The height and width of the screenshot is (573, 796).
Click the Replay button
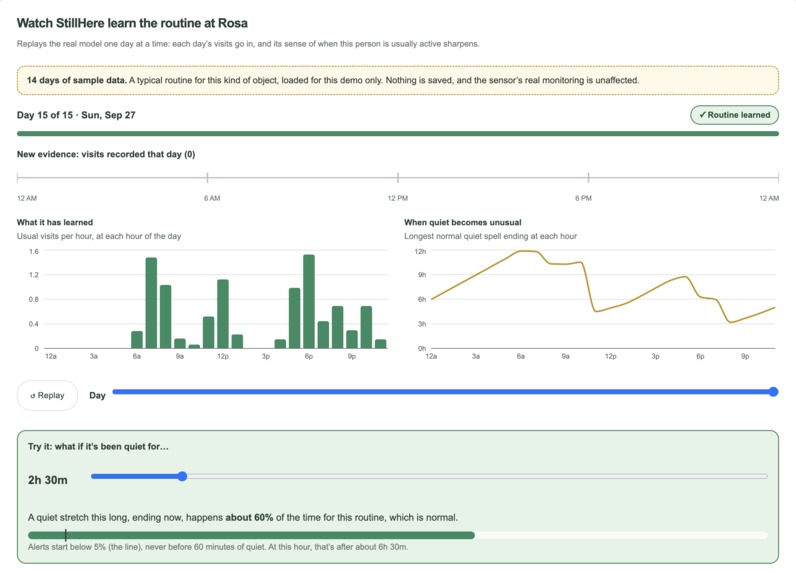point(47,395)
